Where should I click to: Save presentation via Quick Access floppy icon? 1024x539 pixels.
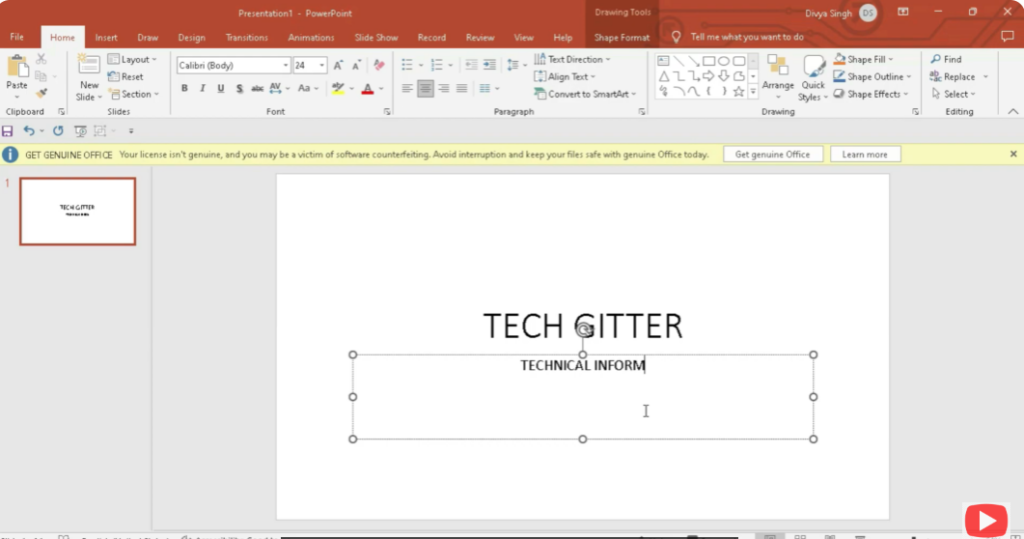coord(8,131)
